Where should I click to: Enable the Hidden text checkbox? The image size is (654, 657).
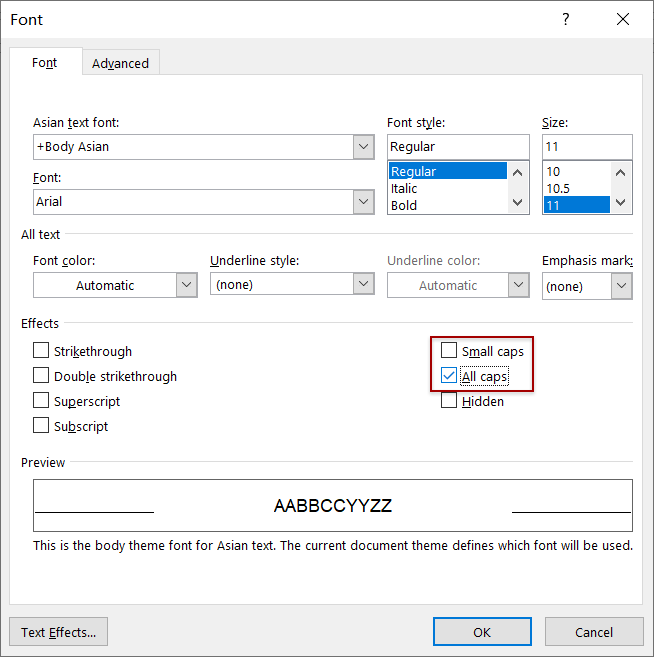[x=449, y=401]
